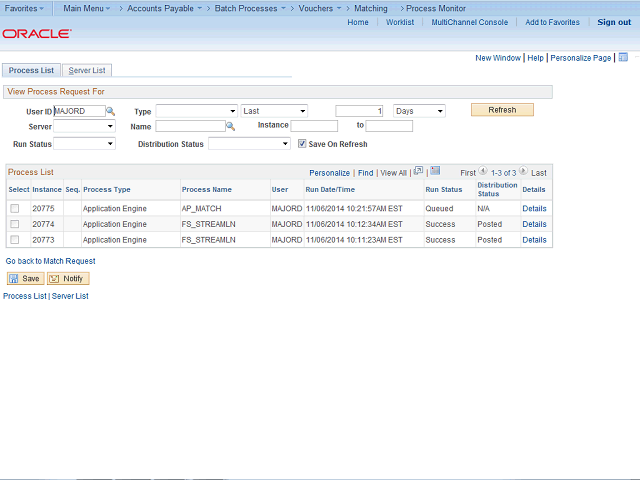Open the Run Status dropdown
The height and width of the screenshot is (480, 640).
click(84, 144)
